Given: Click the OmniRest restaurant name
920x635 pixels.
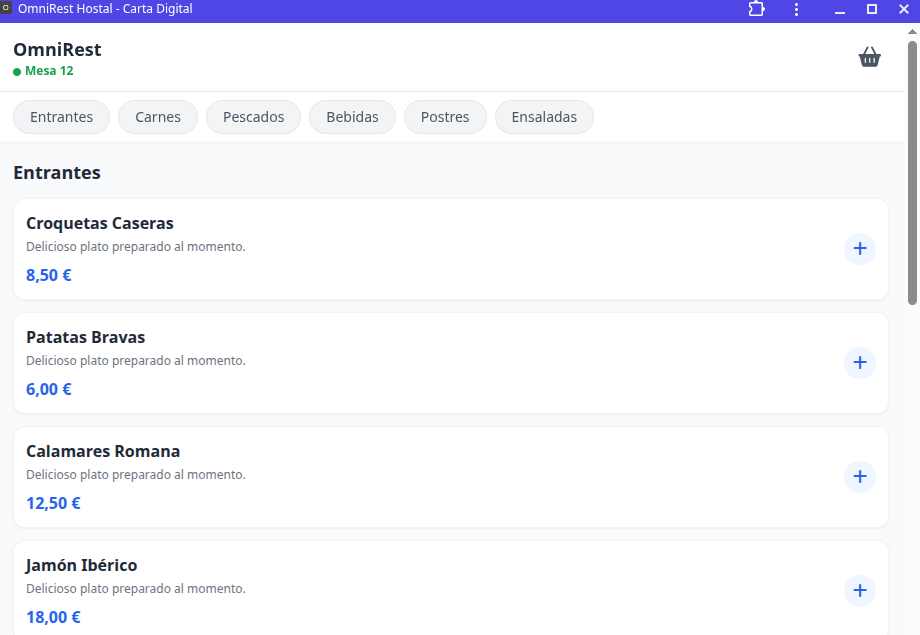Looking at the screenshot, I should 57,50.
